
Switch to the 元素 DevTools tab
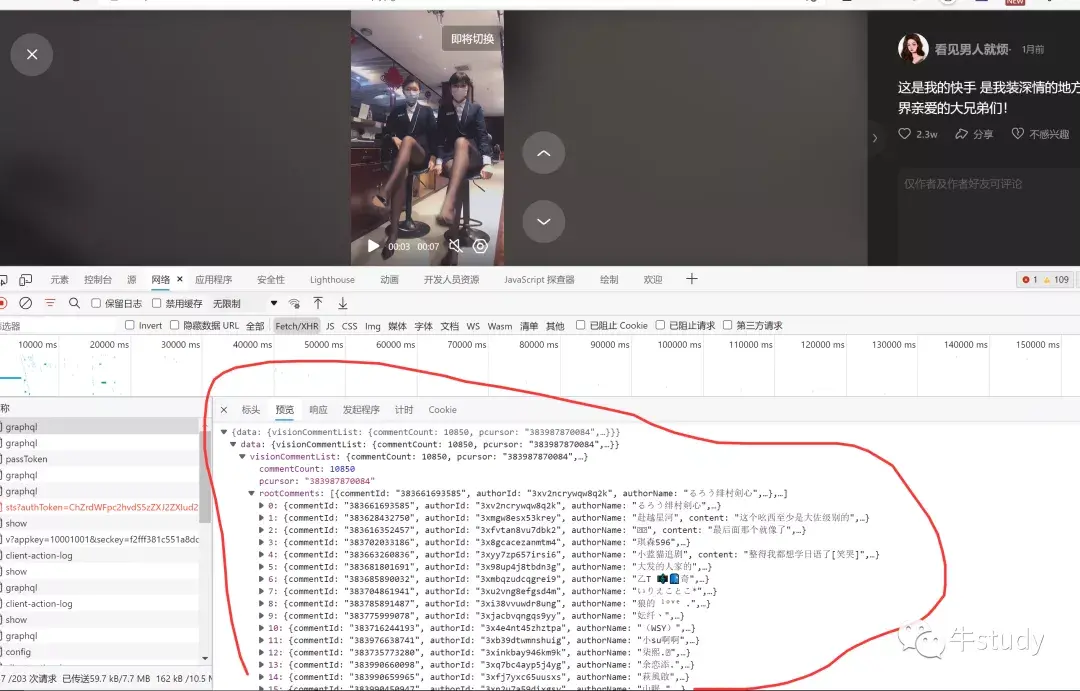pos(59,280)
